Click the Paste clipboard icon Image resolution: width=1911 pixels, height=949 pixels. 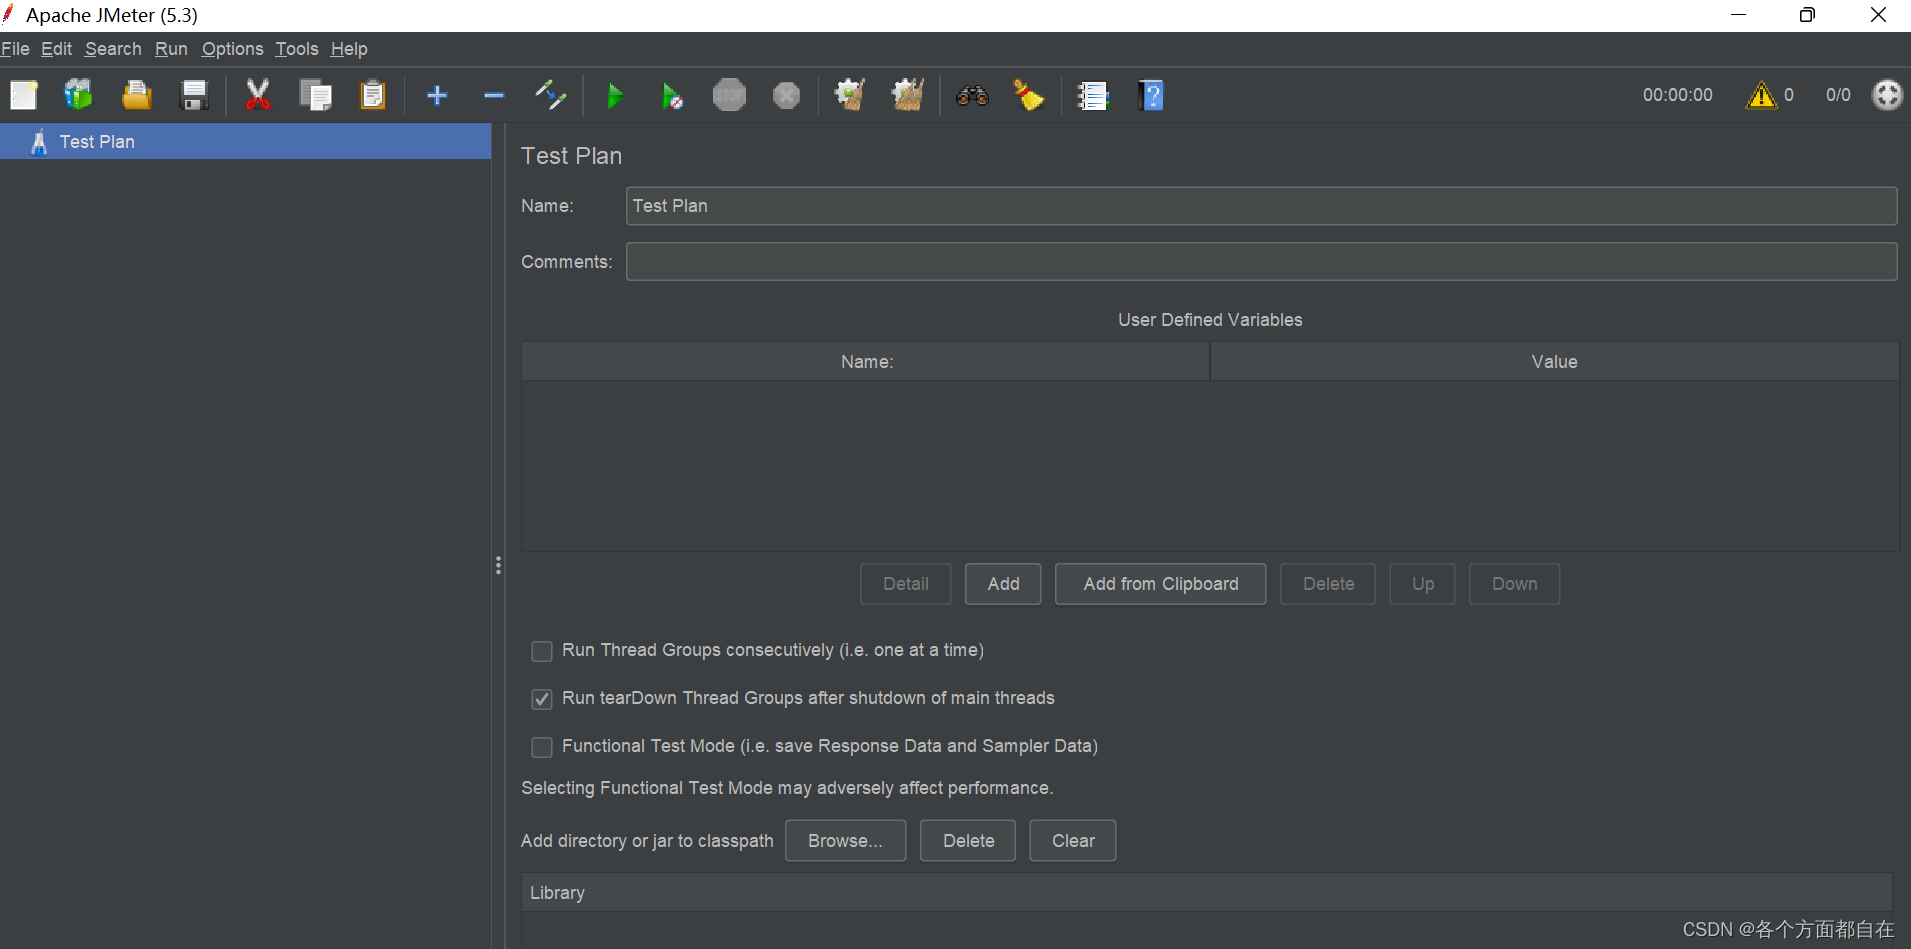[373, 95]
